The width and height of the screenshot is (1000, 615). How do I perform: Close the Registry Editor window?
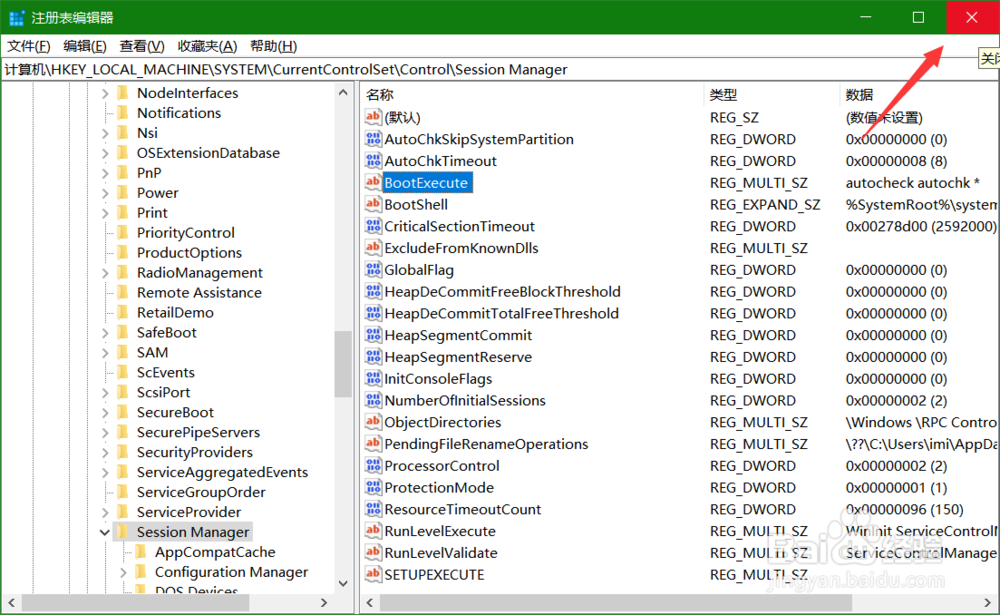click(x=972, y=17)
